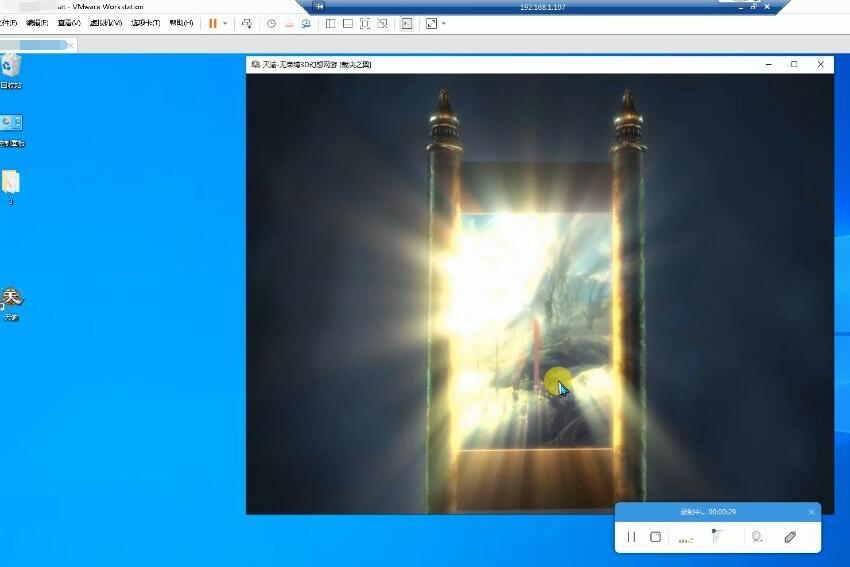Show the library sidebar layout icon
The width and height of the screenshot is (850, 567).
click(x=330, y=23)
